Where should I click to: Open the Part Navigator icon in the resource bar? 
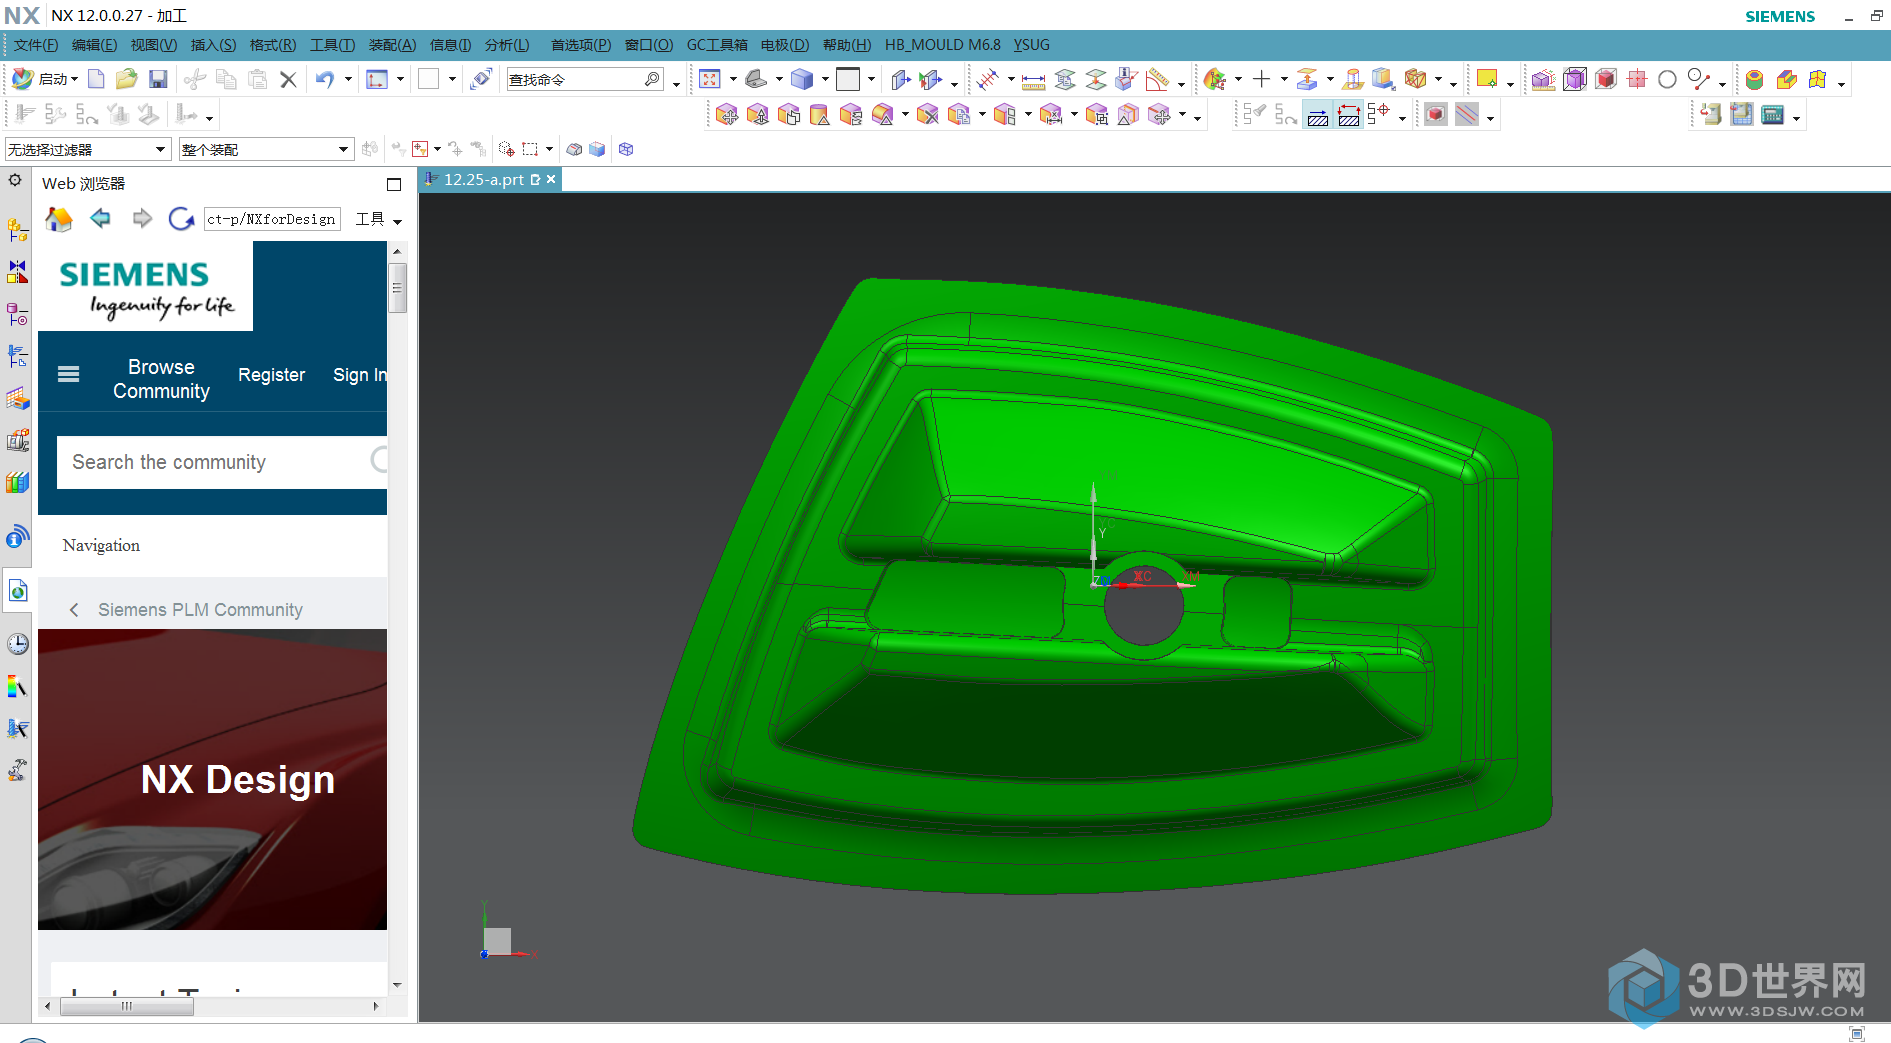tap(18, 314)
